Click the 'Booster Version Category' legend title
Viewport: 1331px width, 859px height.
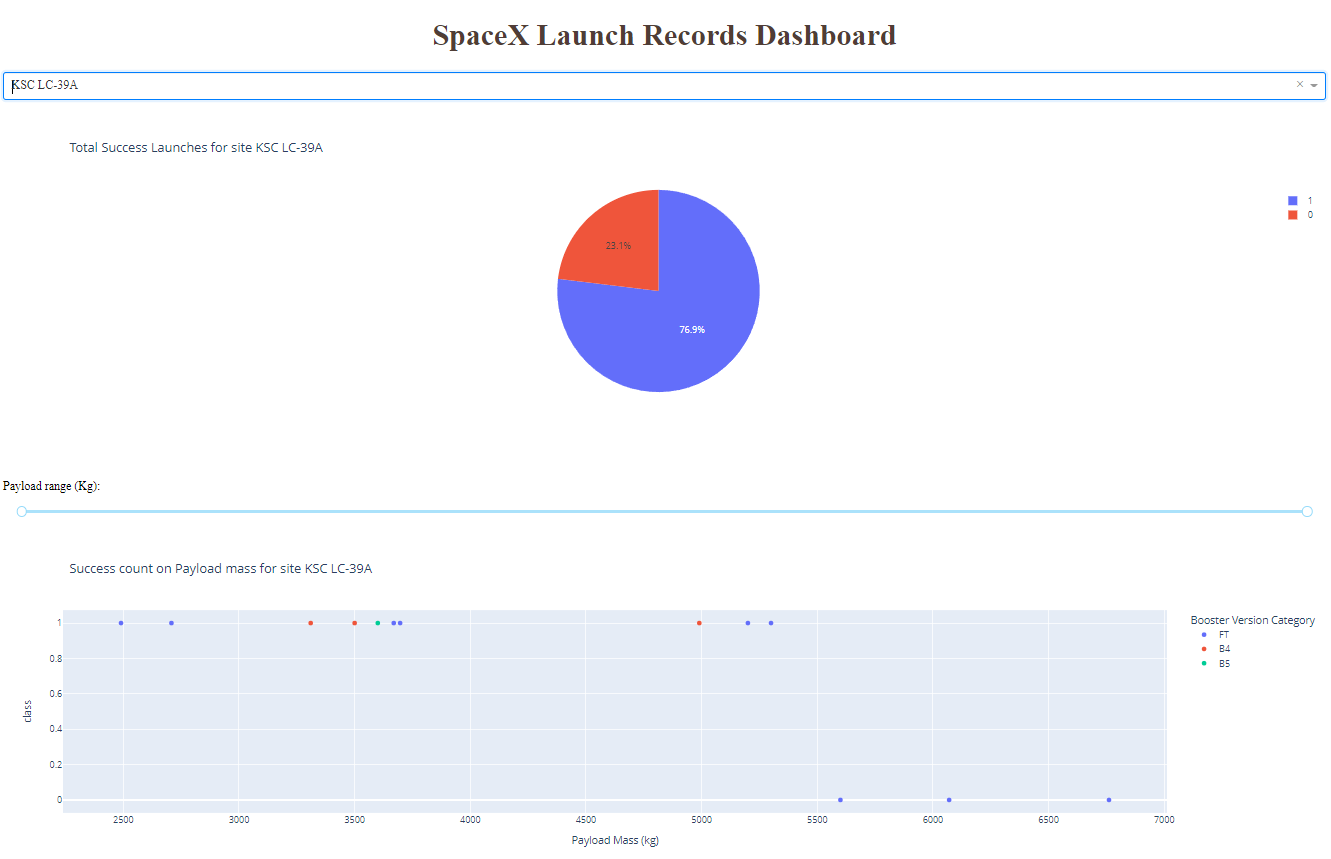coord(1253,620)
